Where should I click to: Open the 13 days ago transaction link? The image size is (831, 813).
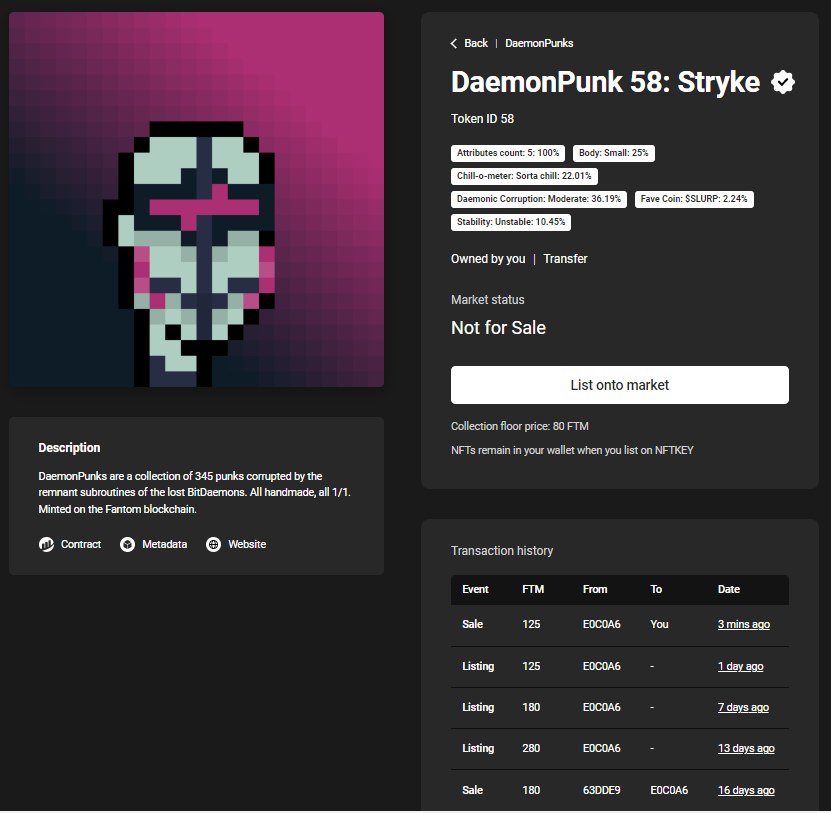[746, 748]
